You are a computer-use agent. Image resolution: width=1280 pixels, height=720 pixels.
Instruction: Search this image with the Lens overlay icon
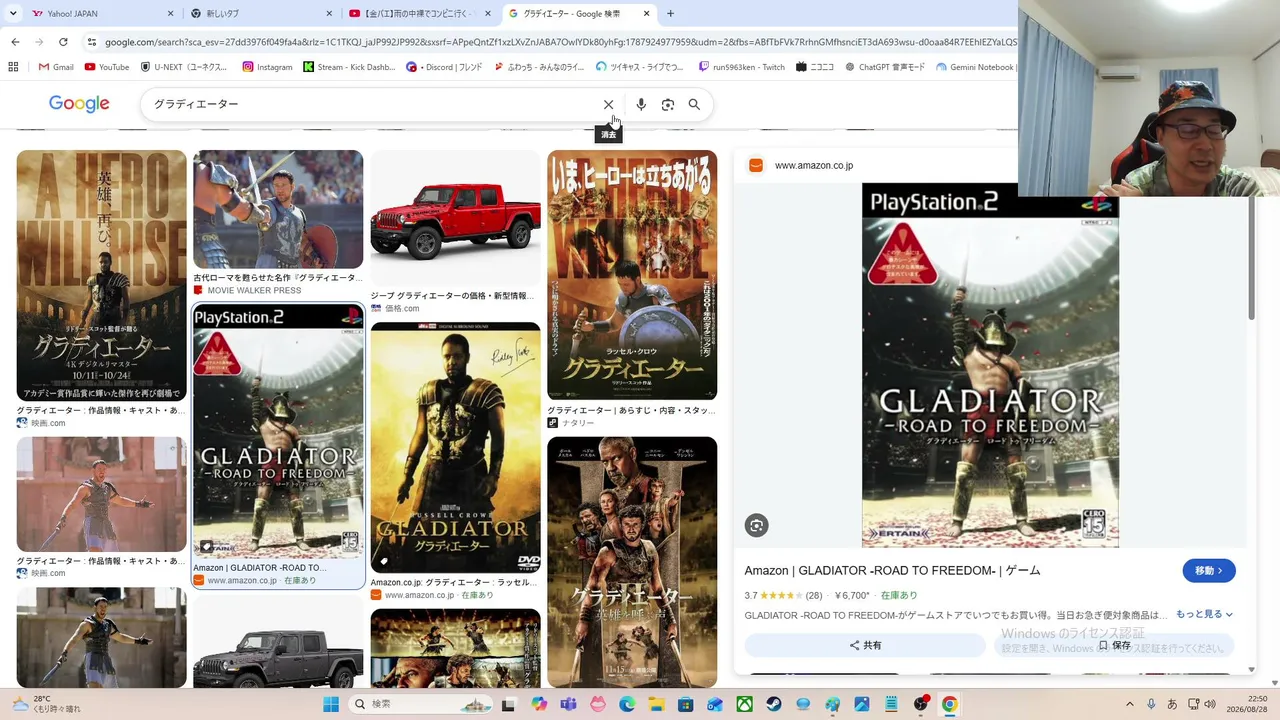757,525
